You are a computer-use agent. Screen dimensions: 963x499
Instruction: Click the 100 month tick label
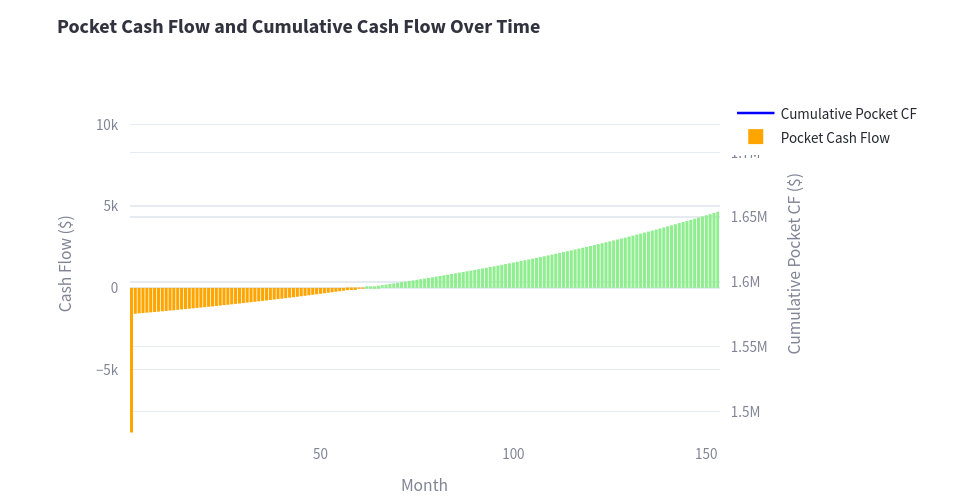click(x=513, y=454)
